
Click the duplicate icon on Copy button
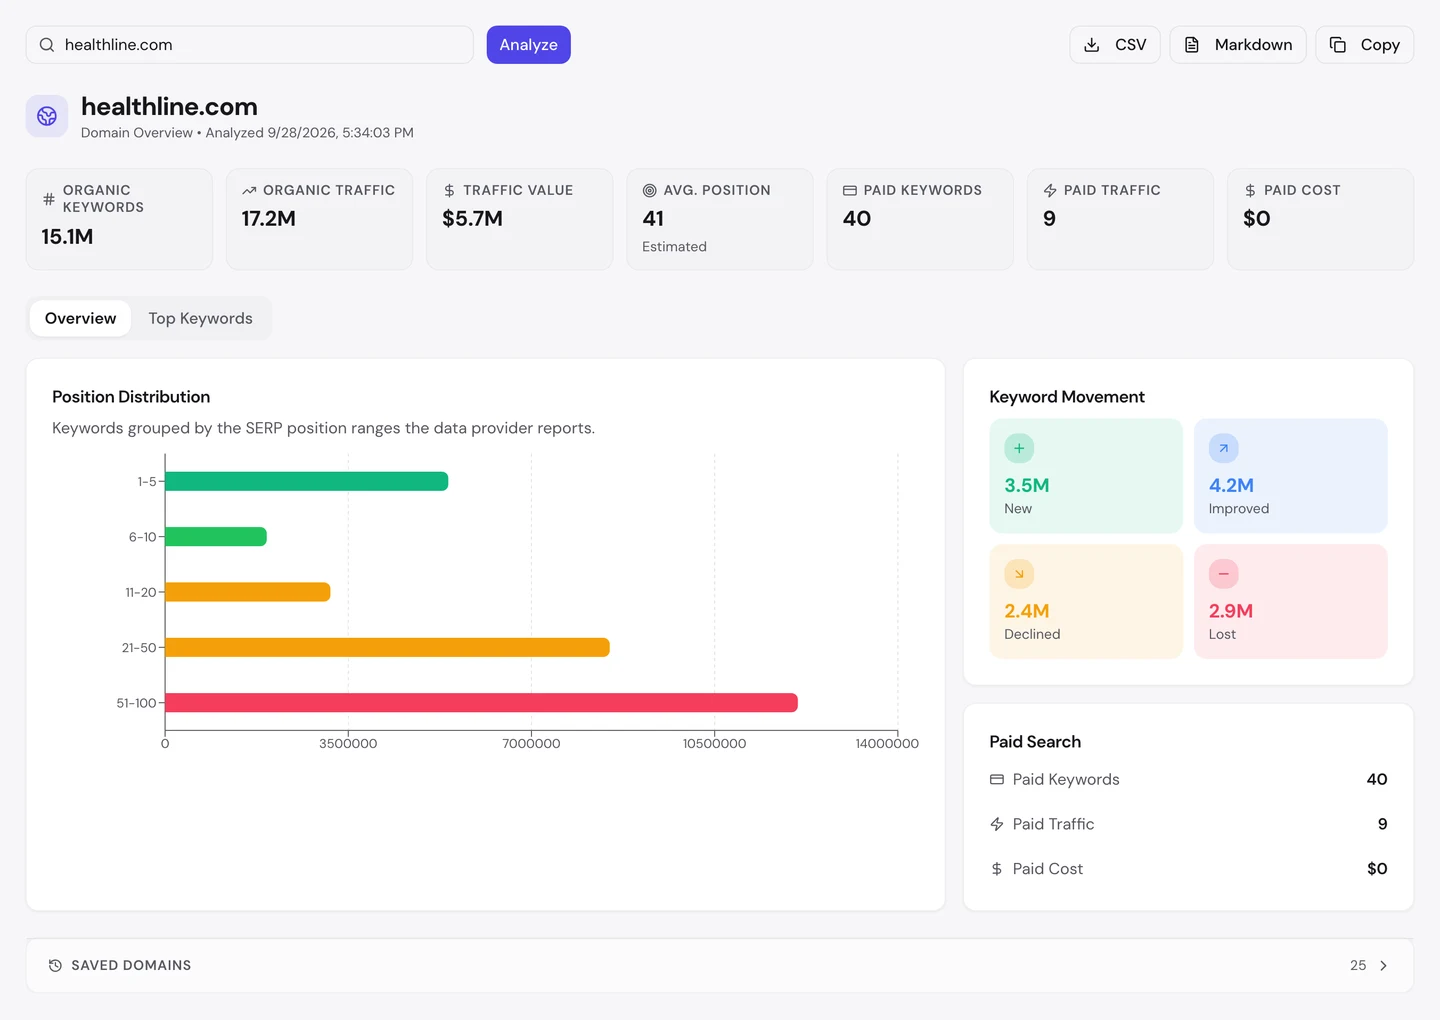[1338, 45]
